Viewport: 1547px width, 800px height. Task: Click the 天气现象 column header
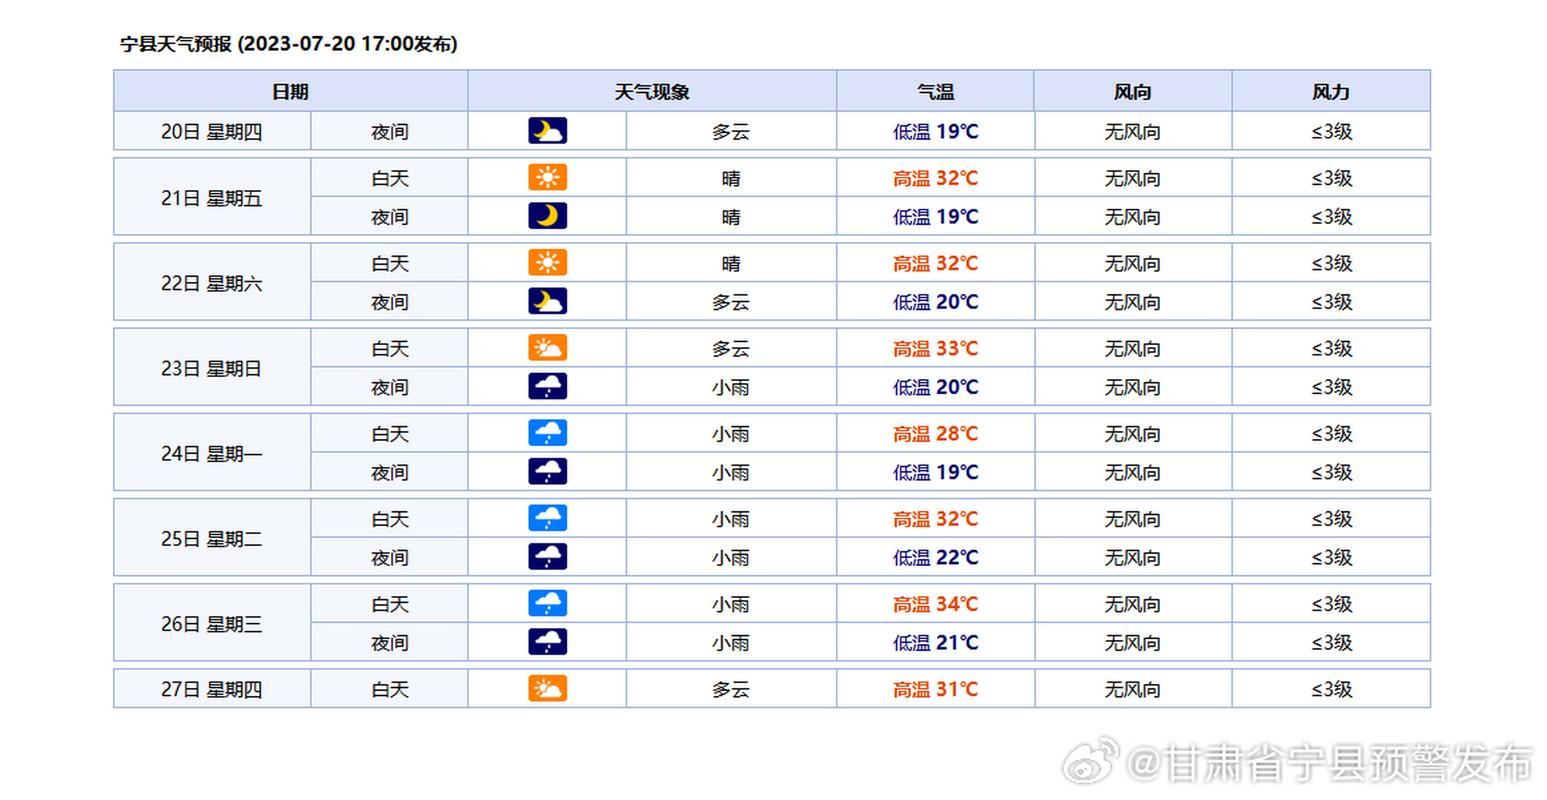650,91
